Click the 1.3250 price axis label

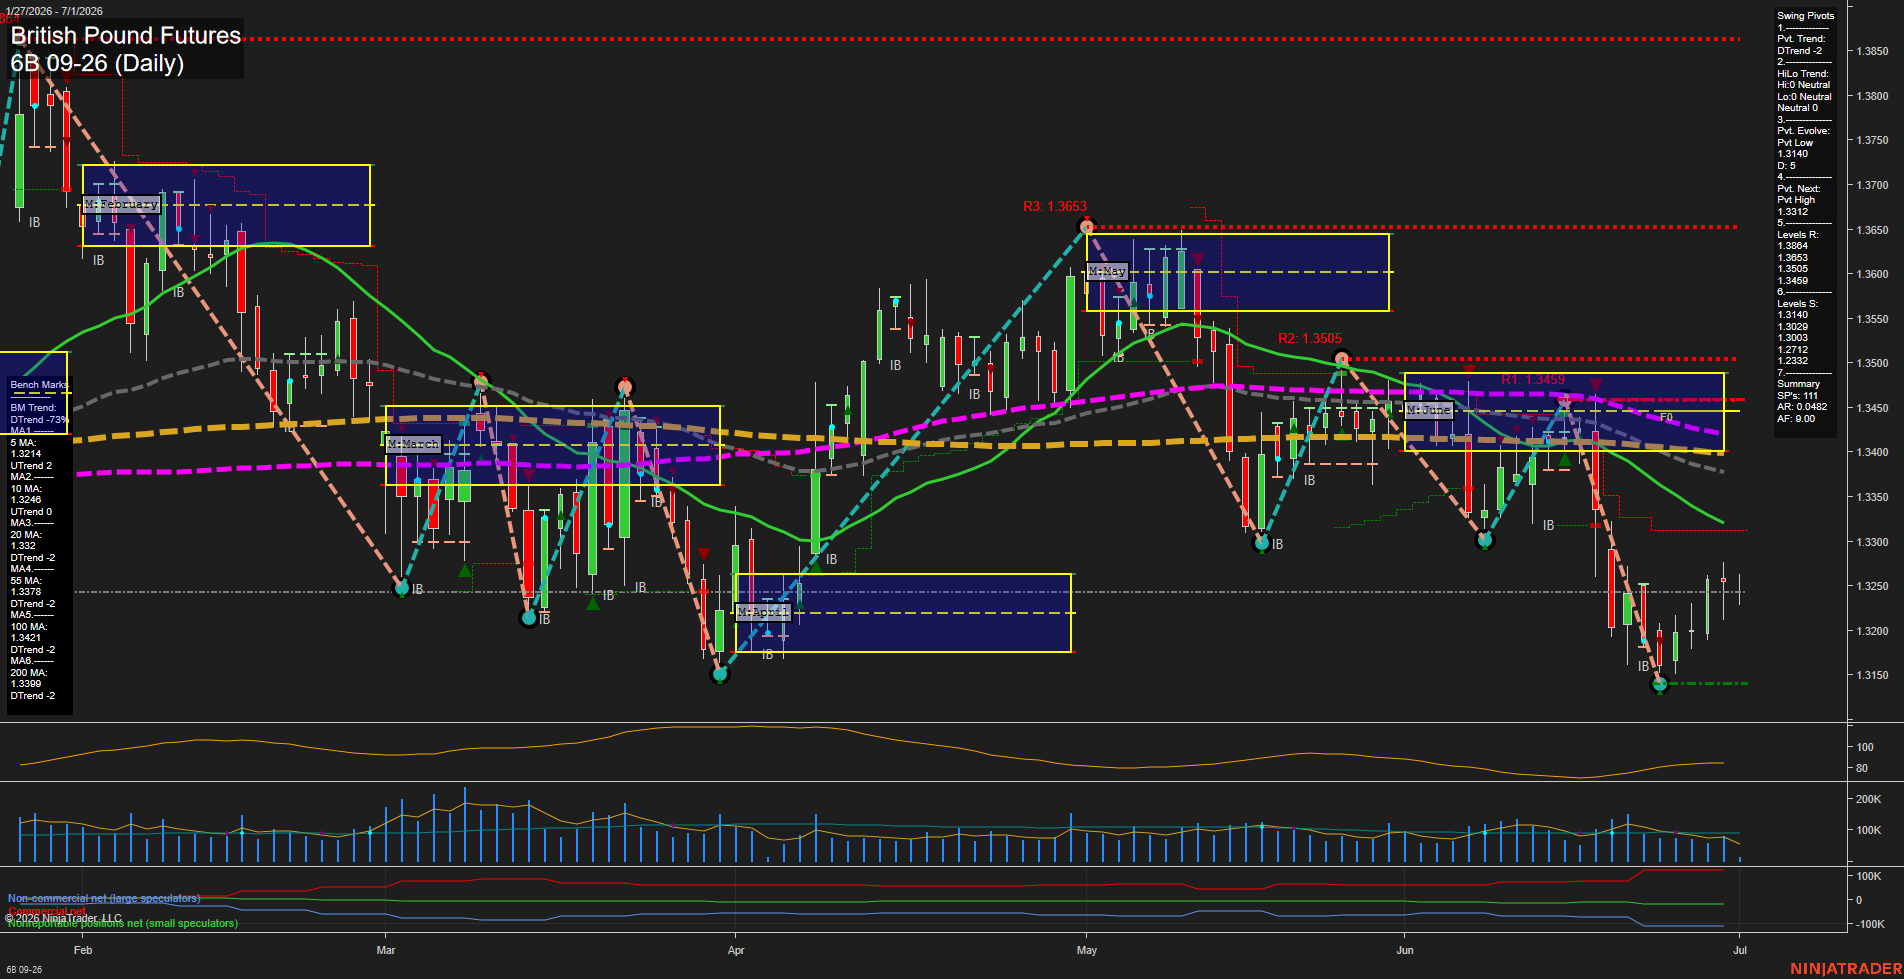(1873, 587)
